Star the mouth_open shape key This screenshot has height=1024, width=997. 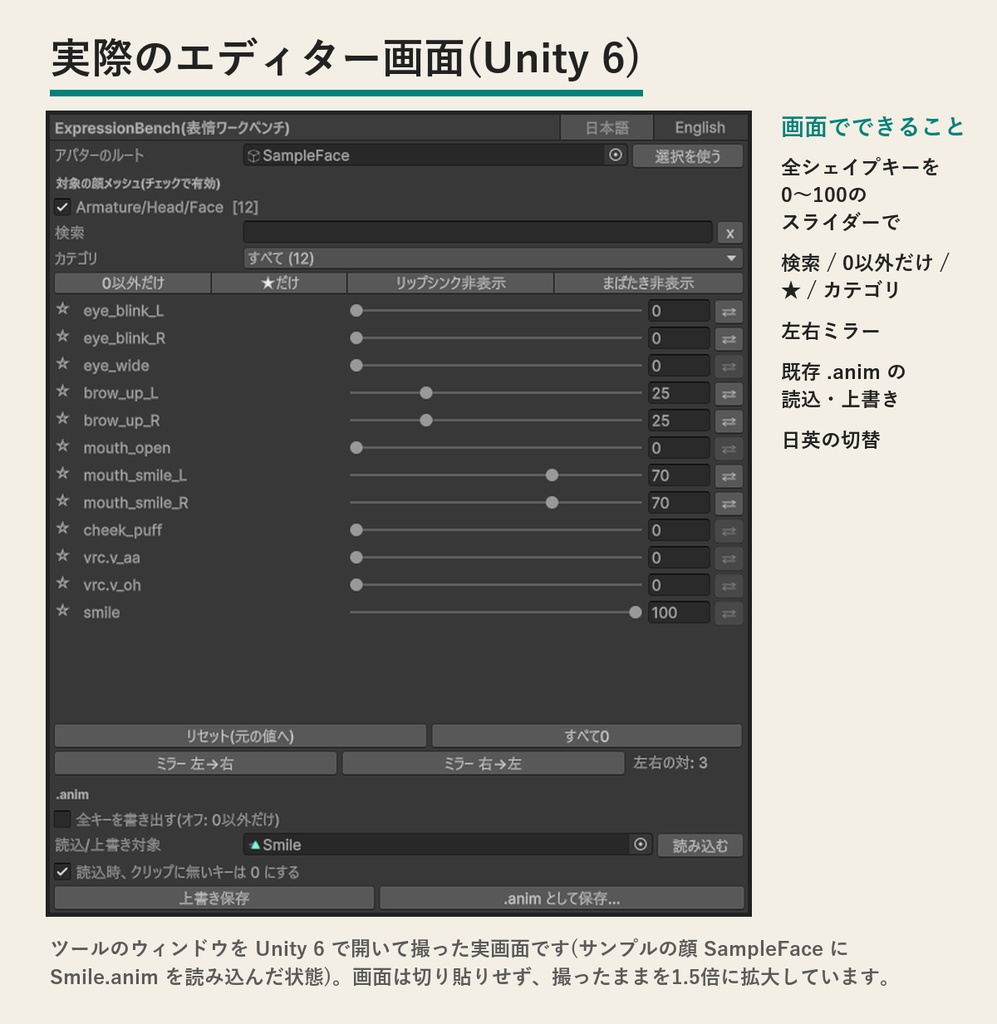click(x=63, y=446)
